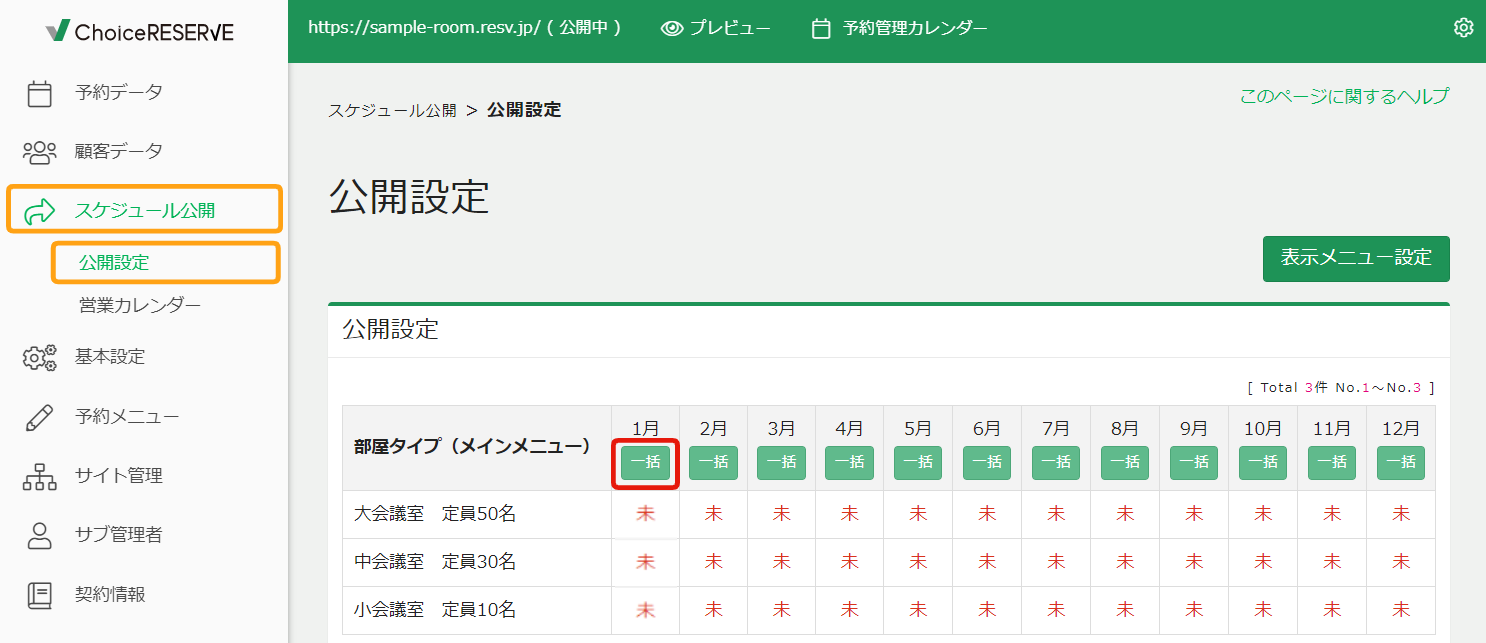
Task: Click the 表示メニュー設定 button
Action: [1356, 259]
